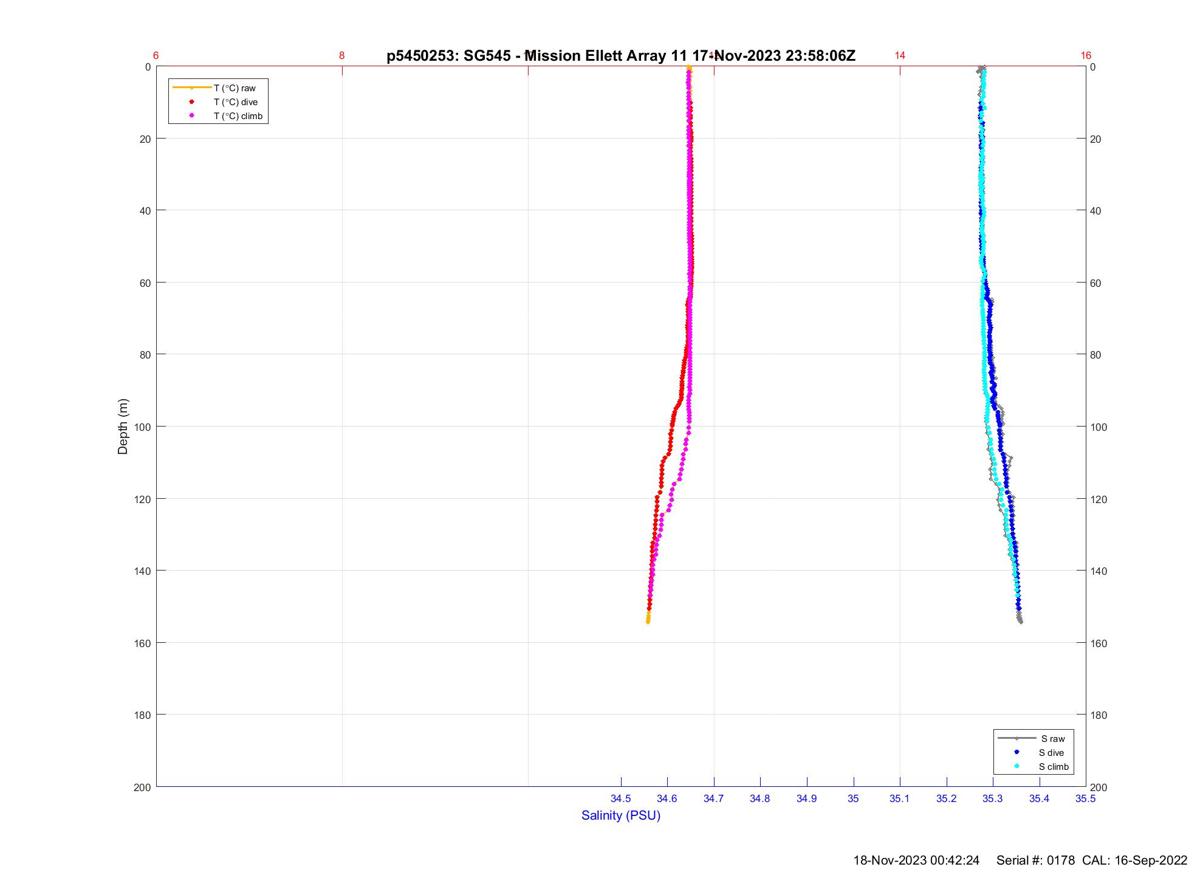Click salinity tick label 35.3

993,798
